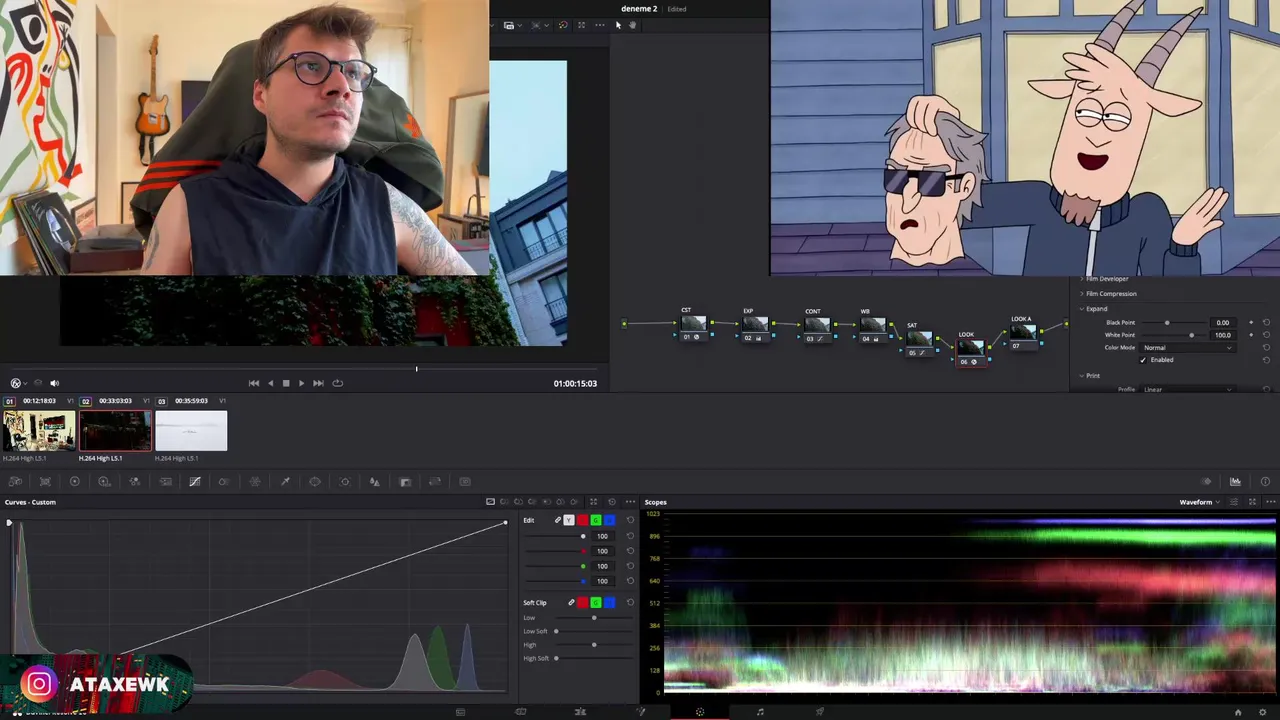Switch to the Deliver page tab
Viewport: 1280px width, 720px height.
(x=820, y=712)
